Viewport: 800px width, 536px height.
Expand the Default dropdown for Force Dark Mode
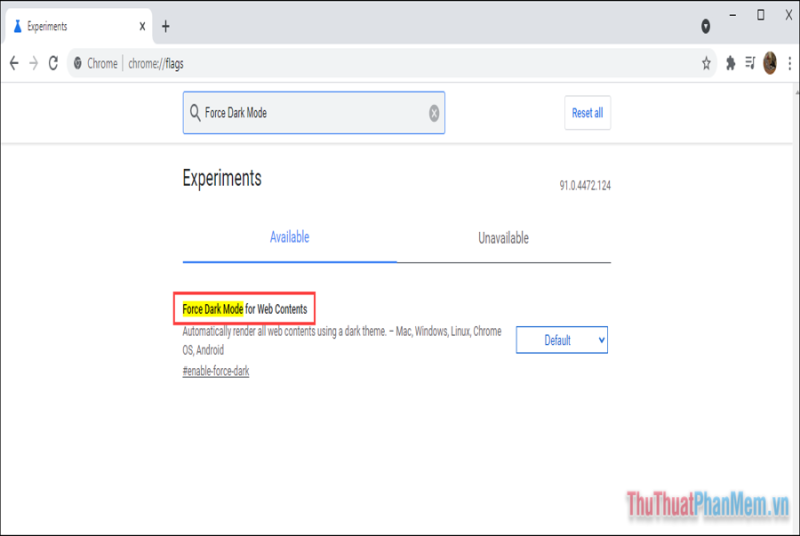click(562, 340)
